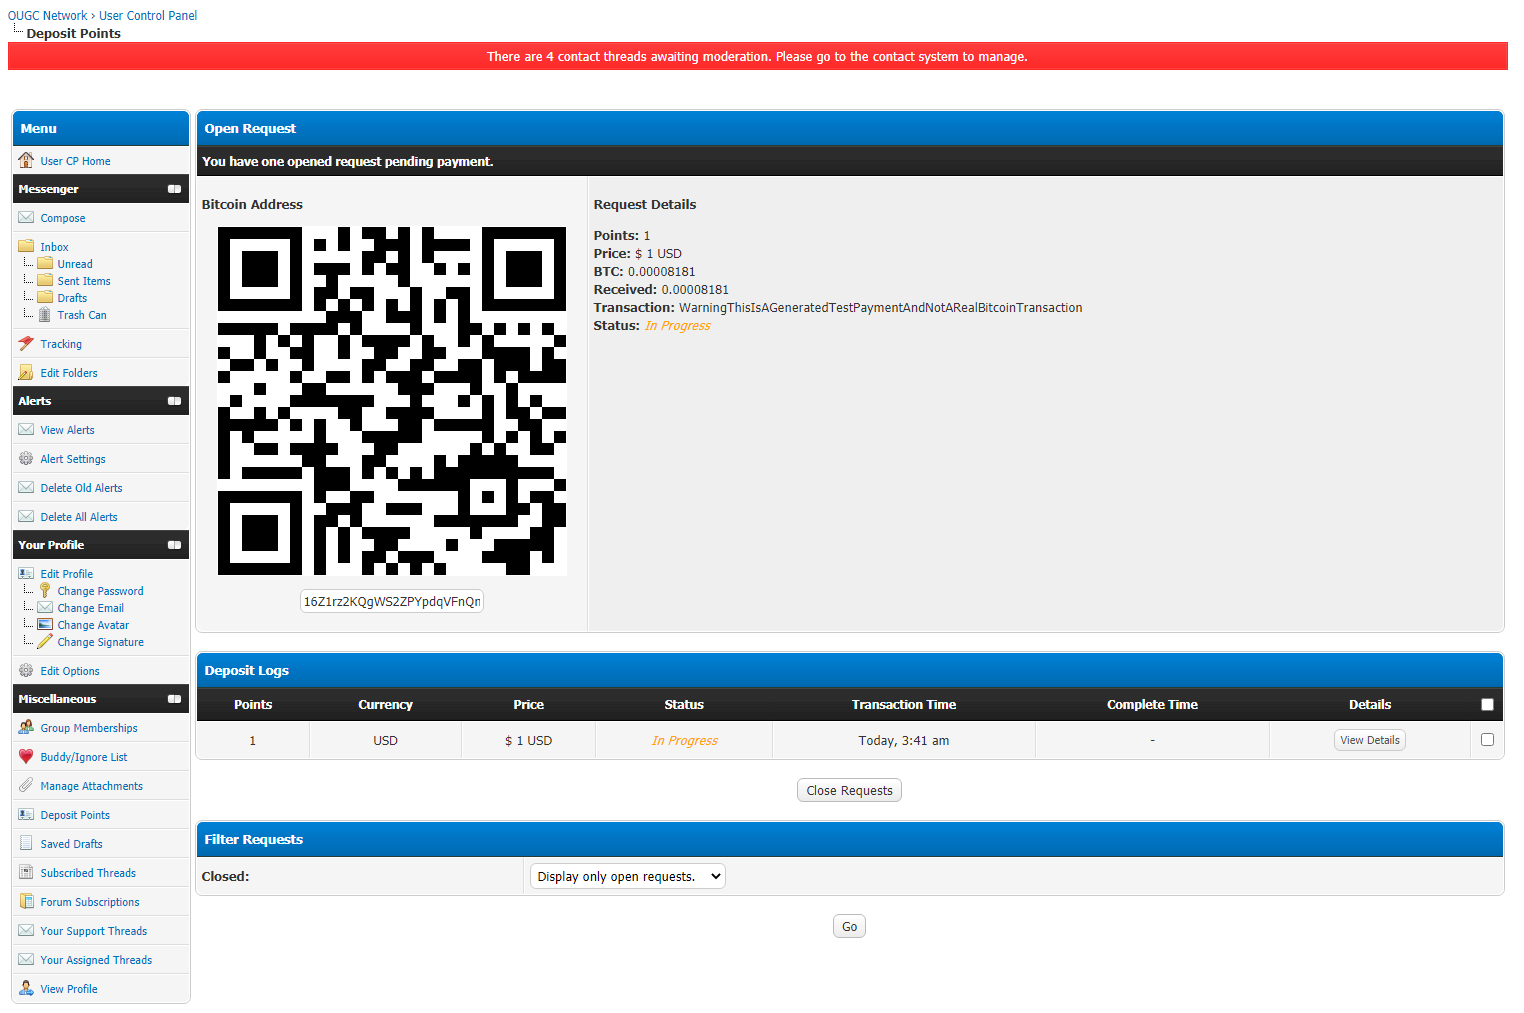Viewport: 1524px width, 1013px height.
Task: Collapse the Miscellaneous menu section
Action: [x=174, y=699]
